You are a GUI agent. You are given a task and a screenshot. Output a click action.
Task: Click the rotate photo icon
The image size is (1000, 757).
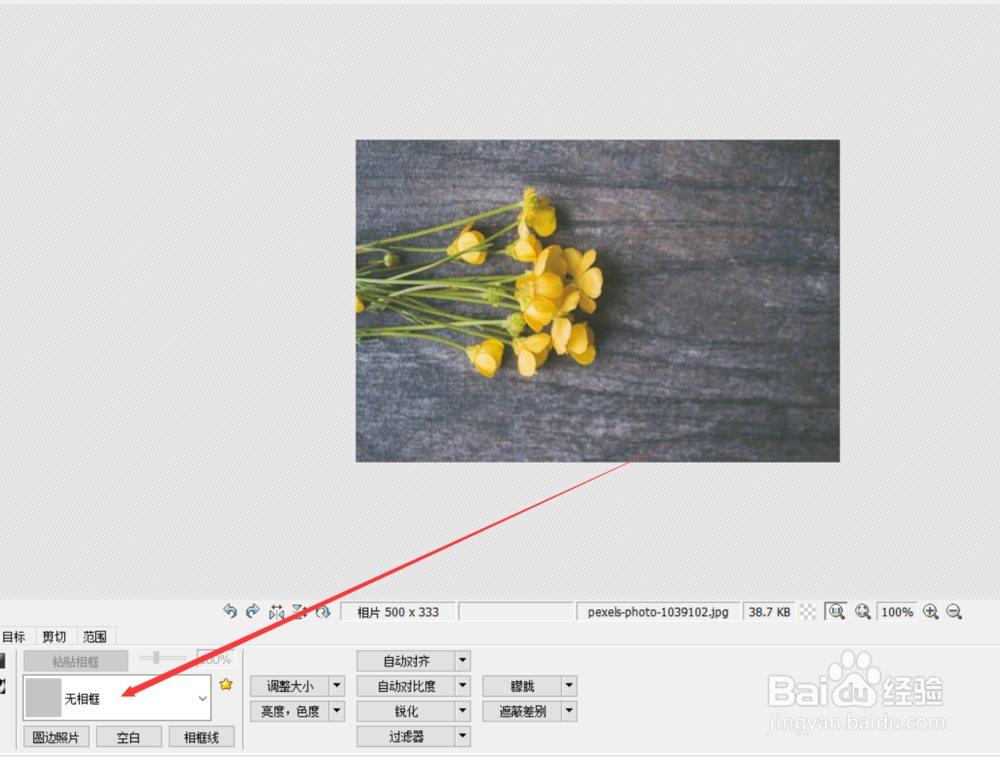(323, 612)
